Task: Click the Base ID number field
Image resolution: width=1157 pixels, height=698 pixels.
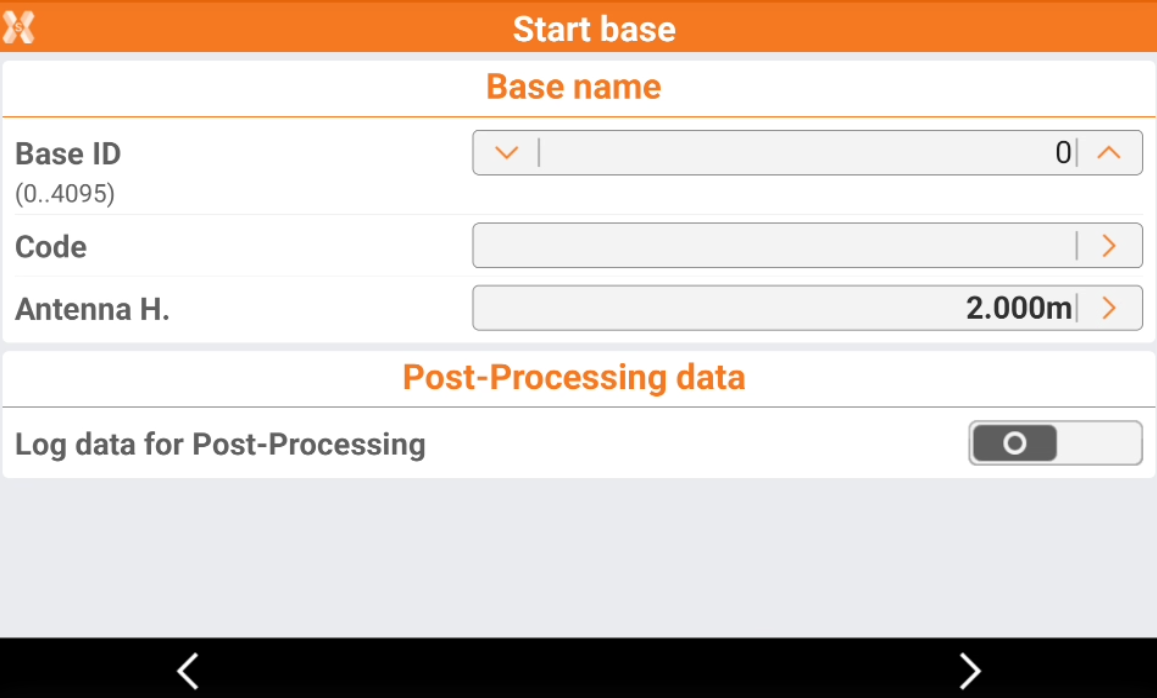Action: (x=806, y=153)
